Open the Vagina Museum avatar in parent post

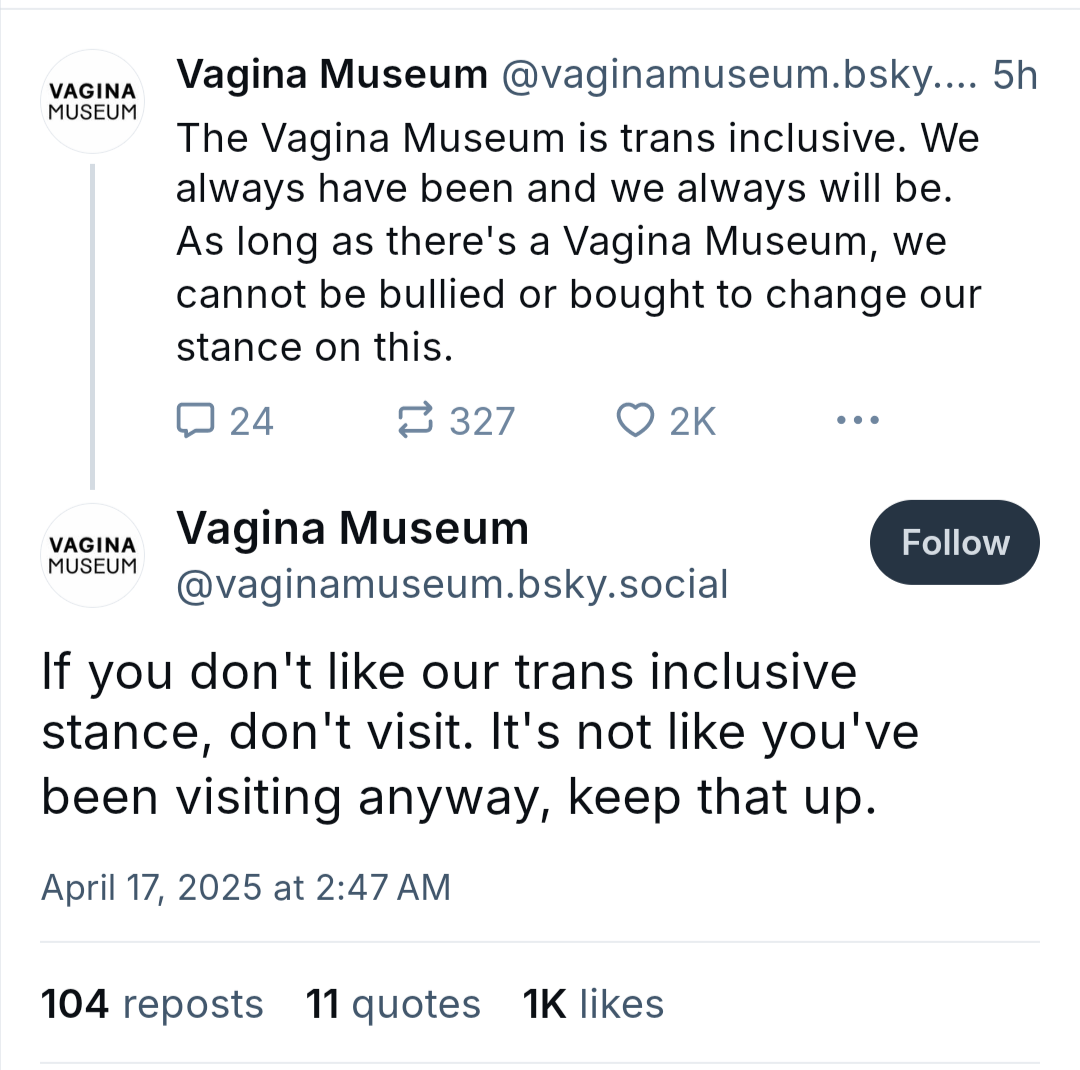pyautogui.click(x=92, y=101)
